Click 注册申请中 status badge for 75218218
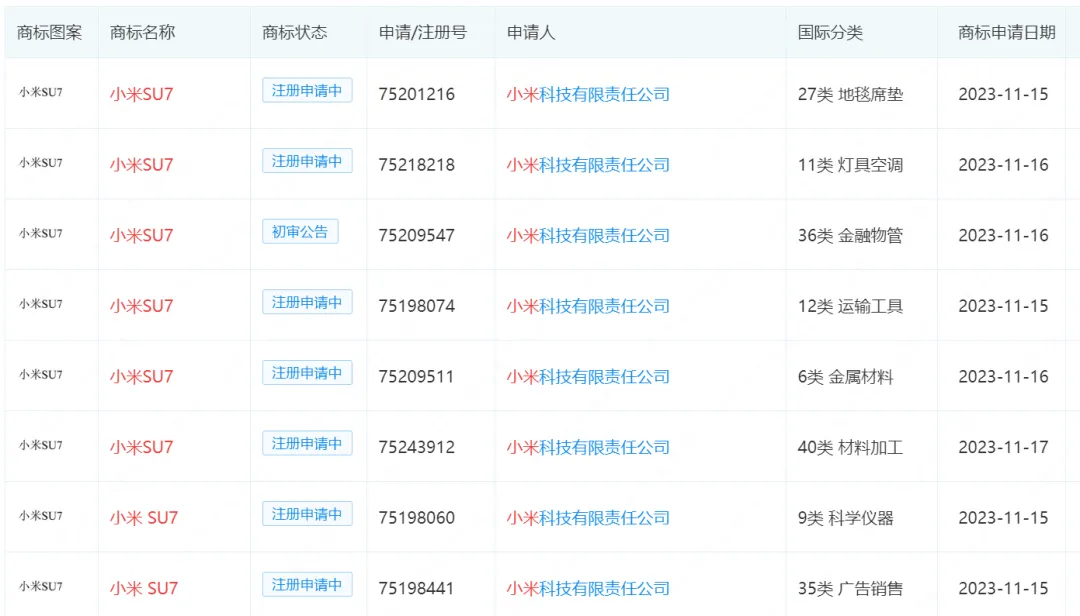1080x616 pixels. pyautogui.click(x=307, y=161)
